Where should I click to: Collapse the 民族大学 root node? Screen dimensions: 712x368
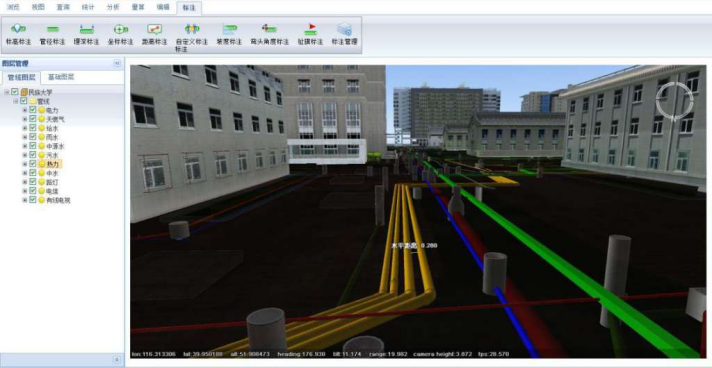click(x=7, y=92)
